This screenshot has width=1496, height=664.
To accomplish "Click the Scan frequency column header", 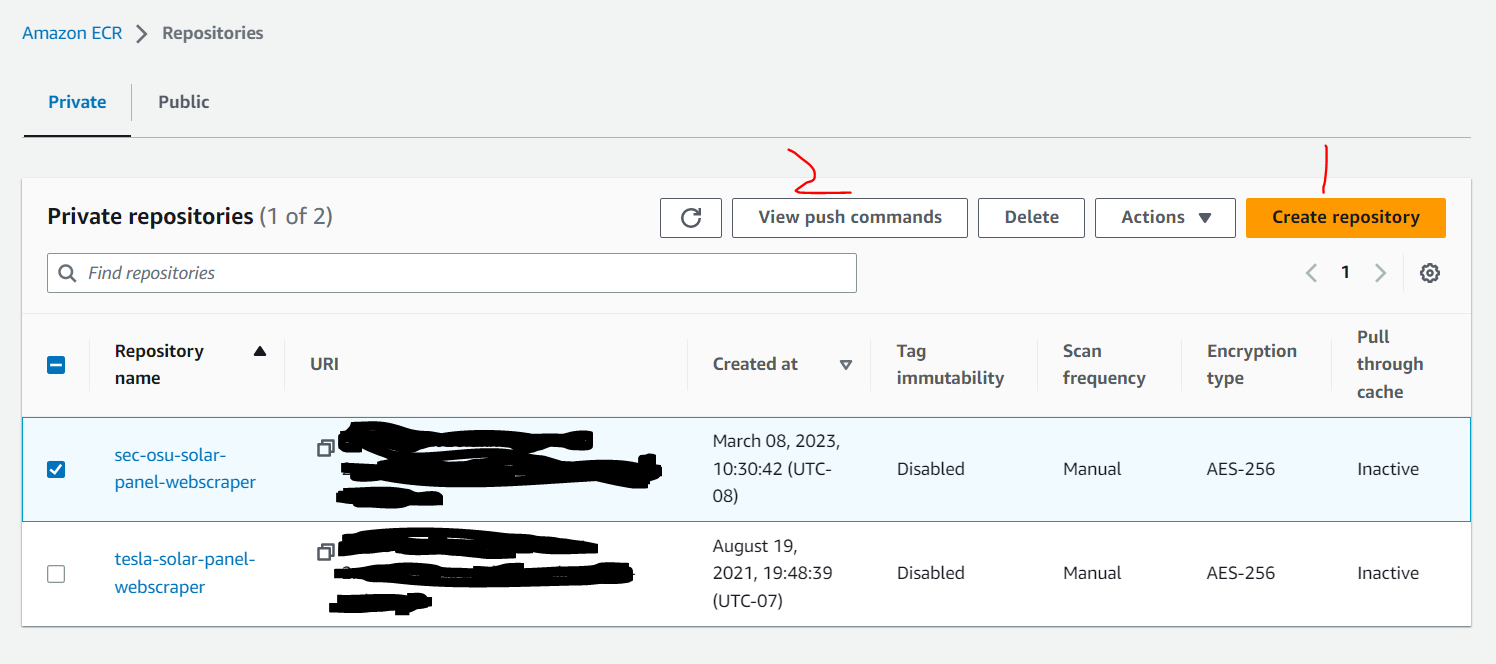I will click(x=1104, y=365).
